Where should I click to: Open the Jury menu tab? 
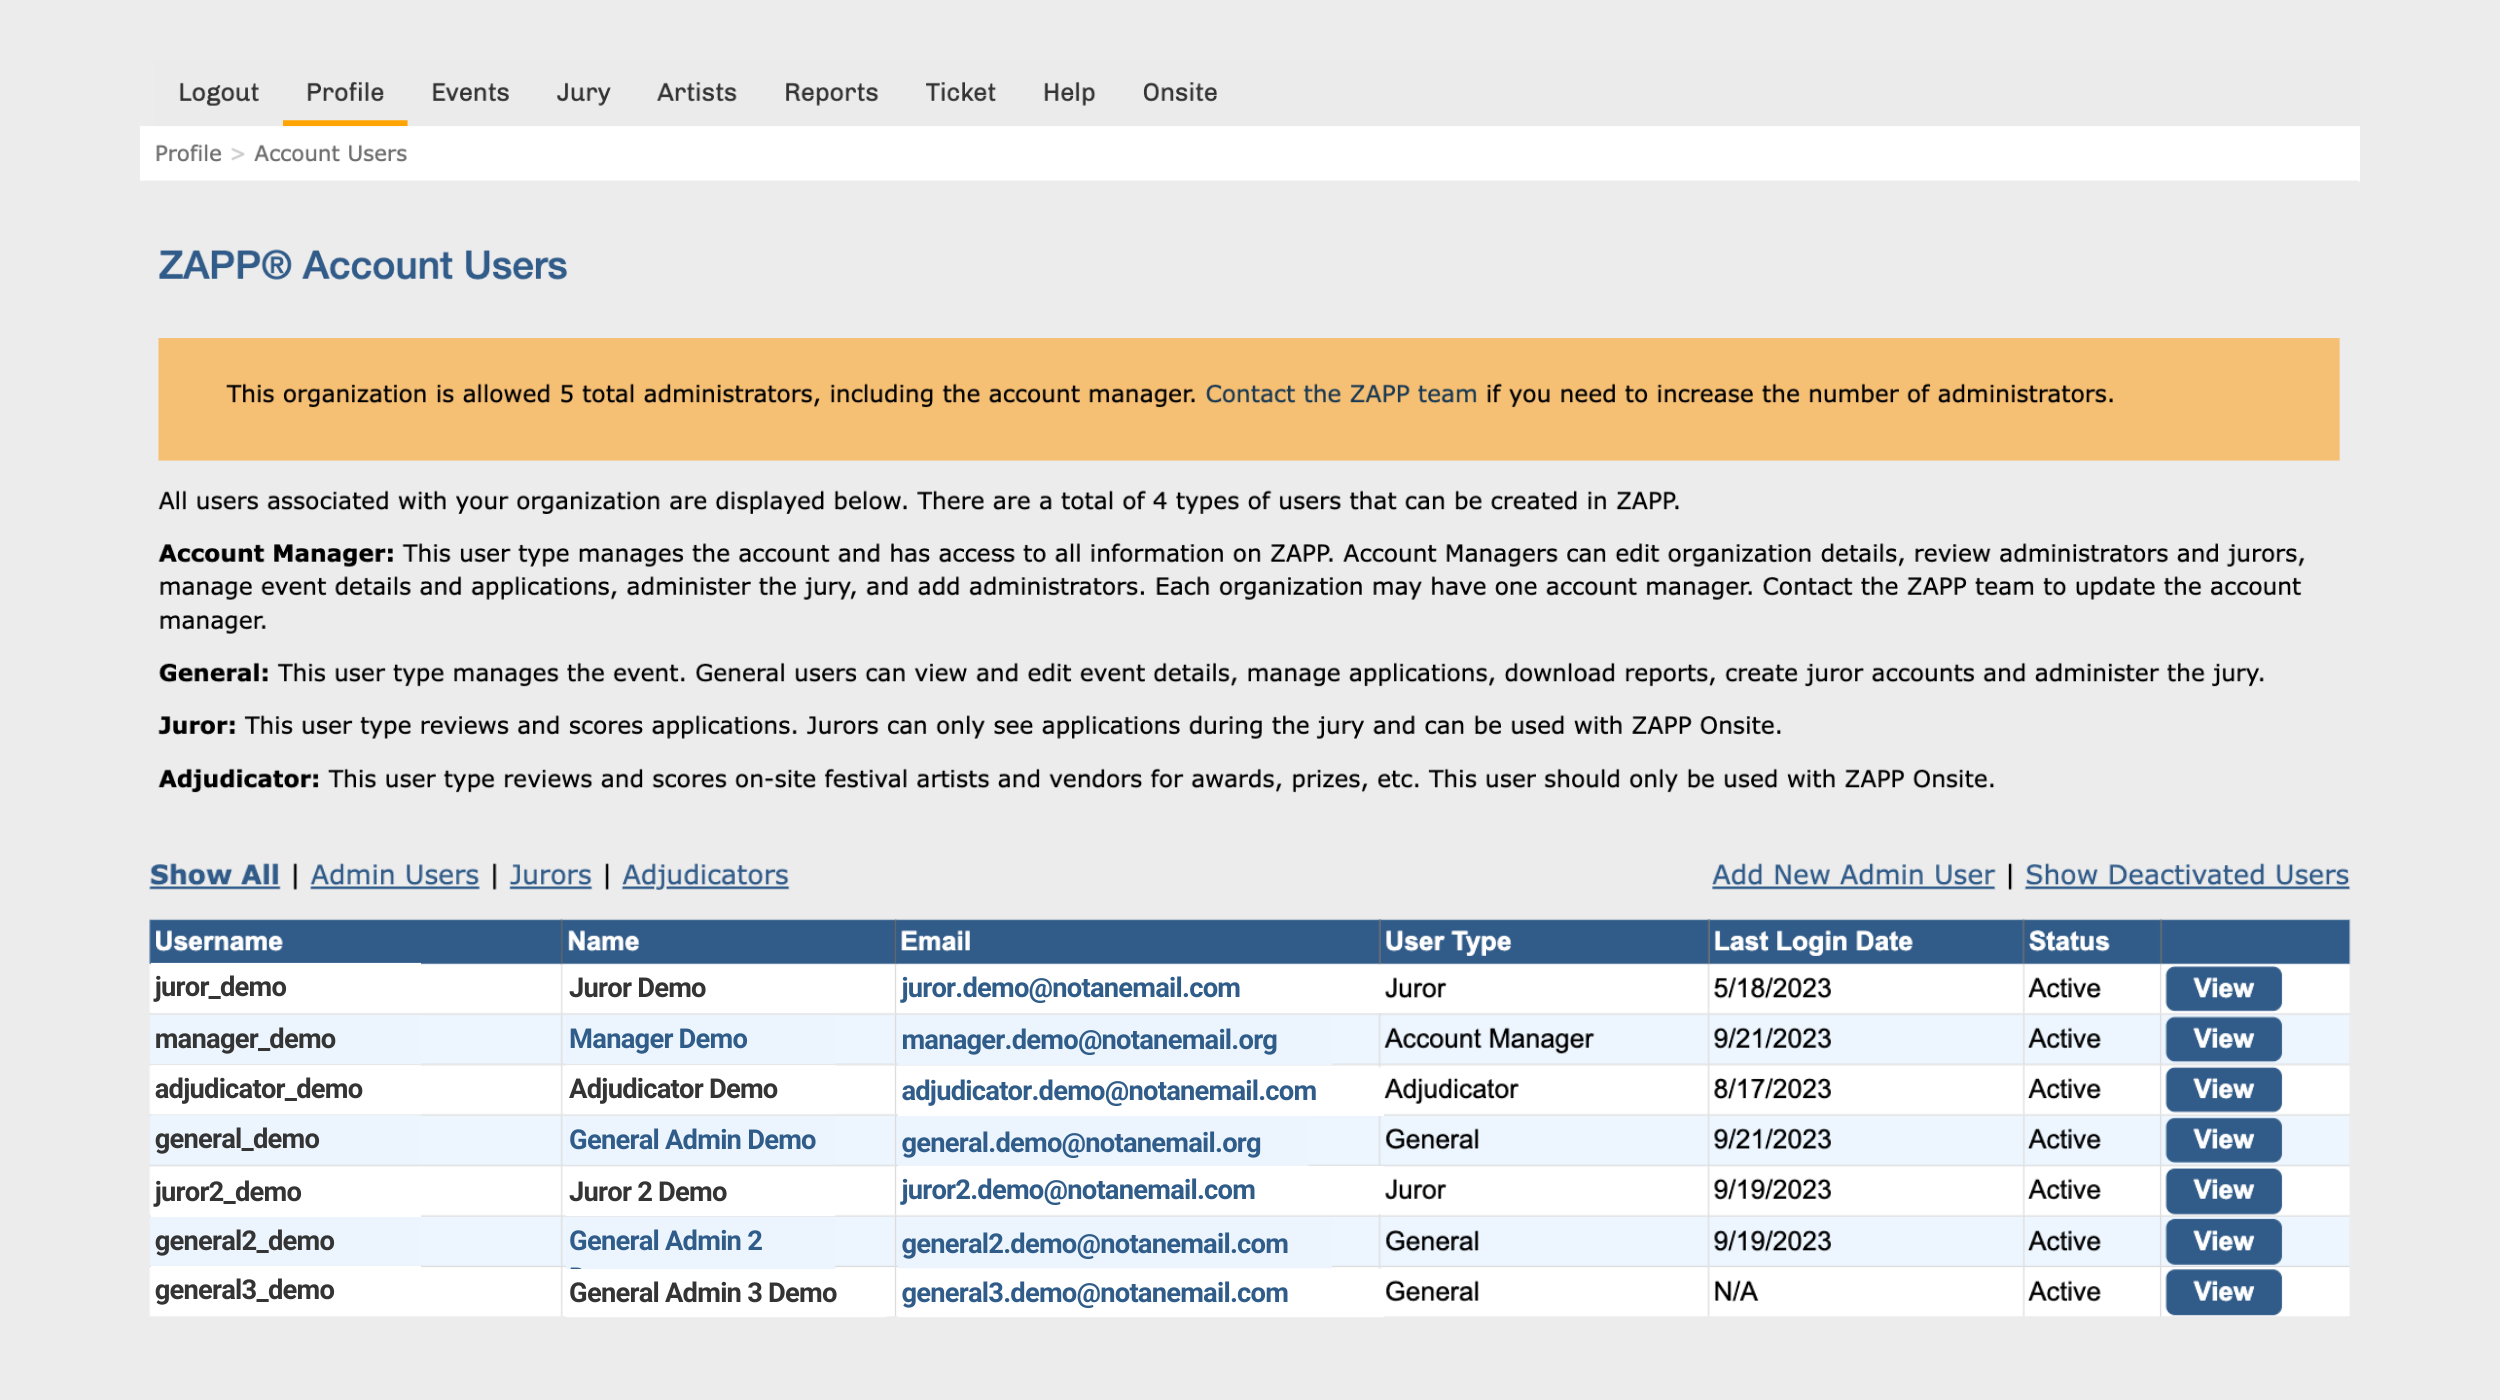click(x=583, y=92)
